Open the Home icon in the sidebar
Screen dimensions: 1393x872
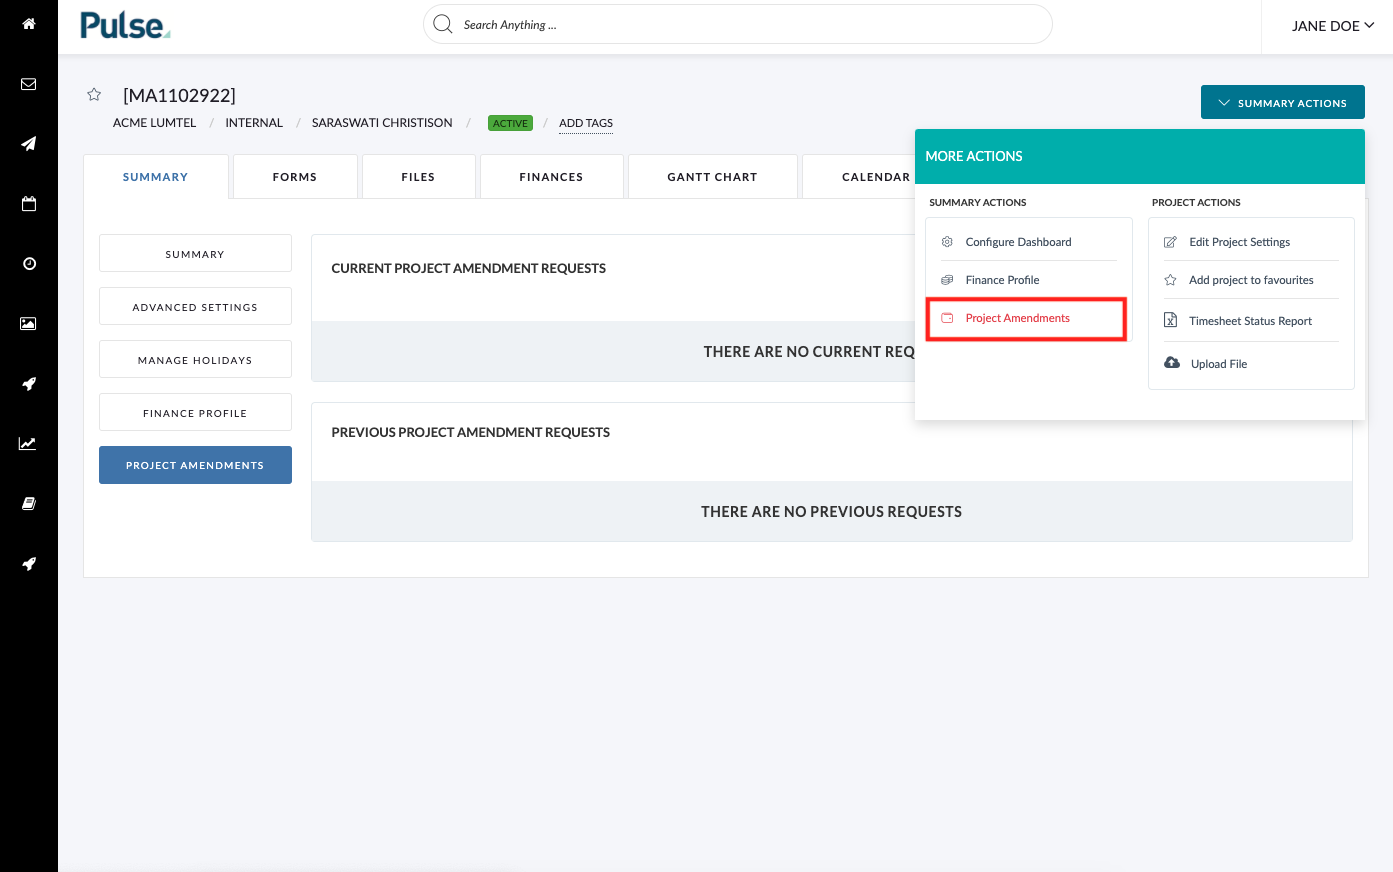[29, 24]
